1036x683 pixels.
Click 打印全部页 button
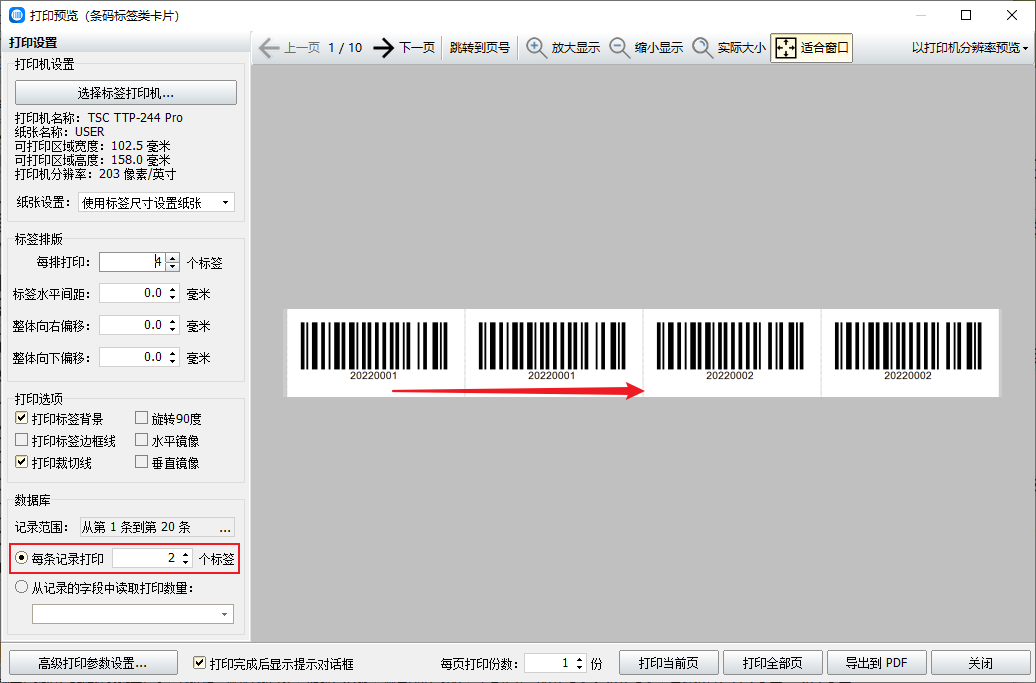[773, 663]
